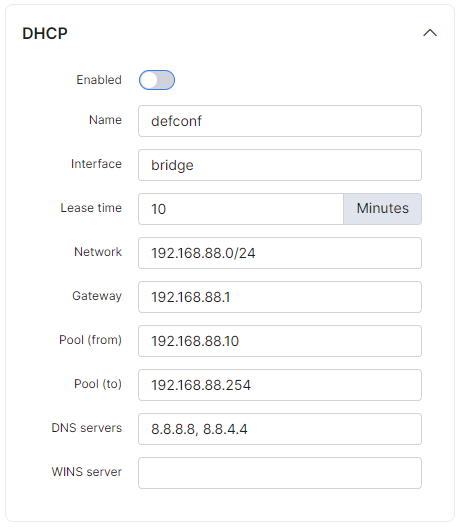Click the empty WINS server field
This screenshot has width=467, height=530.
pyautogui.click(x=280, y=473)
